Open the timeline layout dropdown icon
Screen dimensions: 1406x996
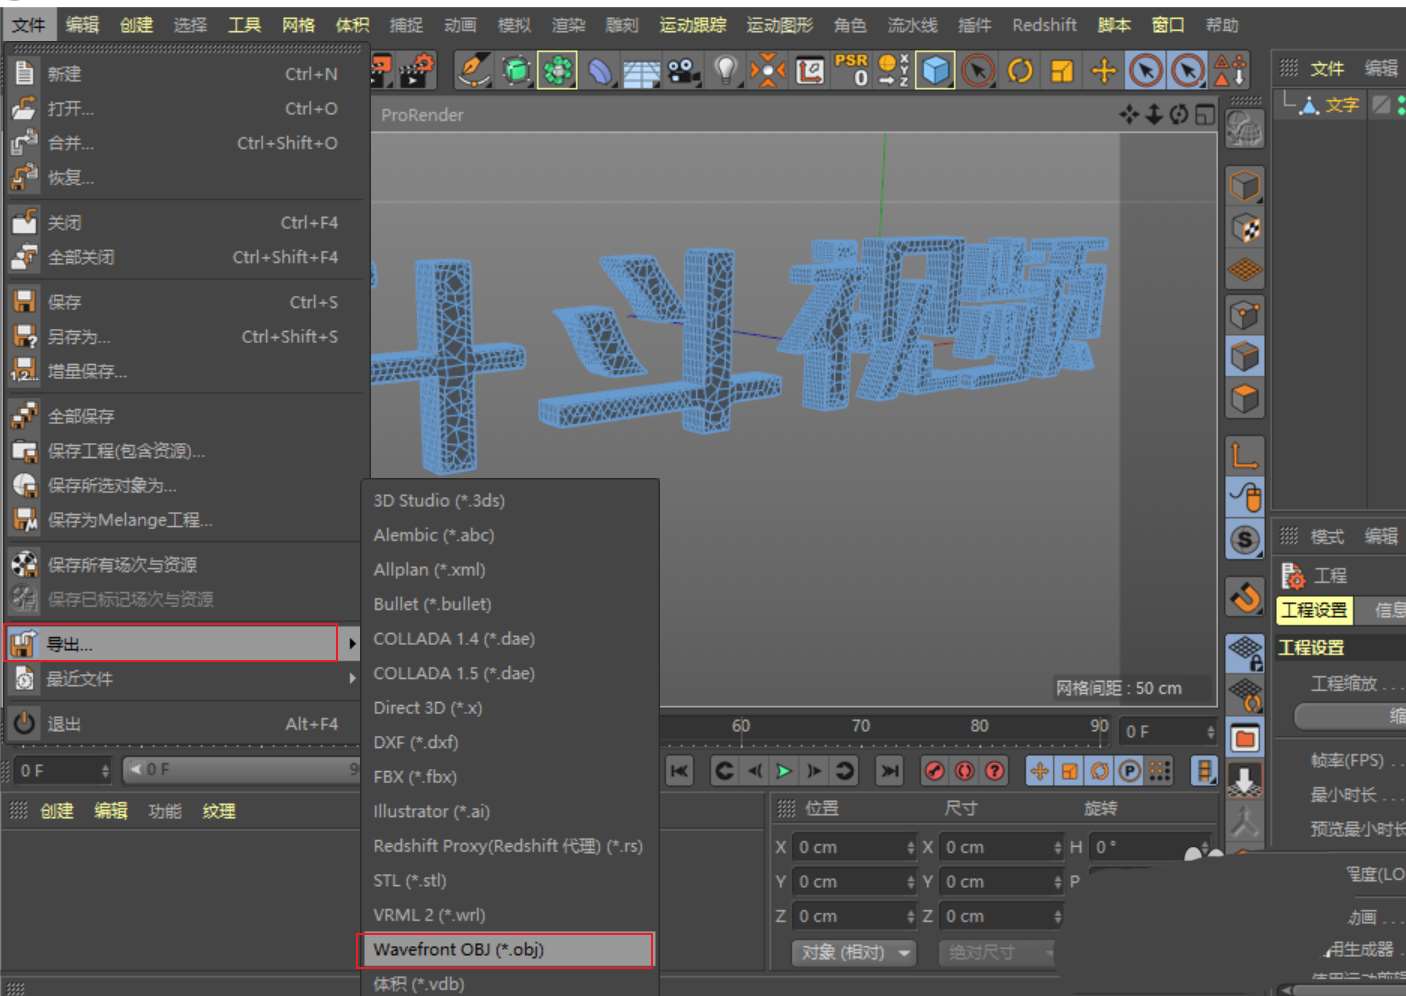(1205, 770)
